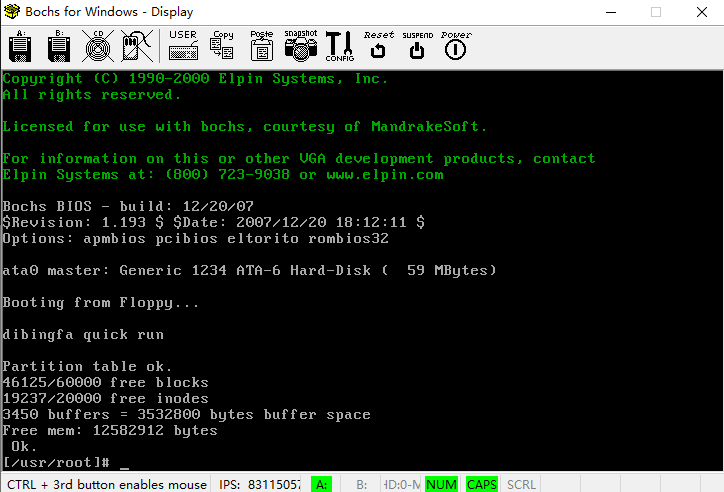Viewport: 724px width, 492px height.
Task: Click 'Licensed for use with bochs' line
Action: pyautogui.click(x=245, y=127)
